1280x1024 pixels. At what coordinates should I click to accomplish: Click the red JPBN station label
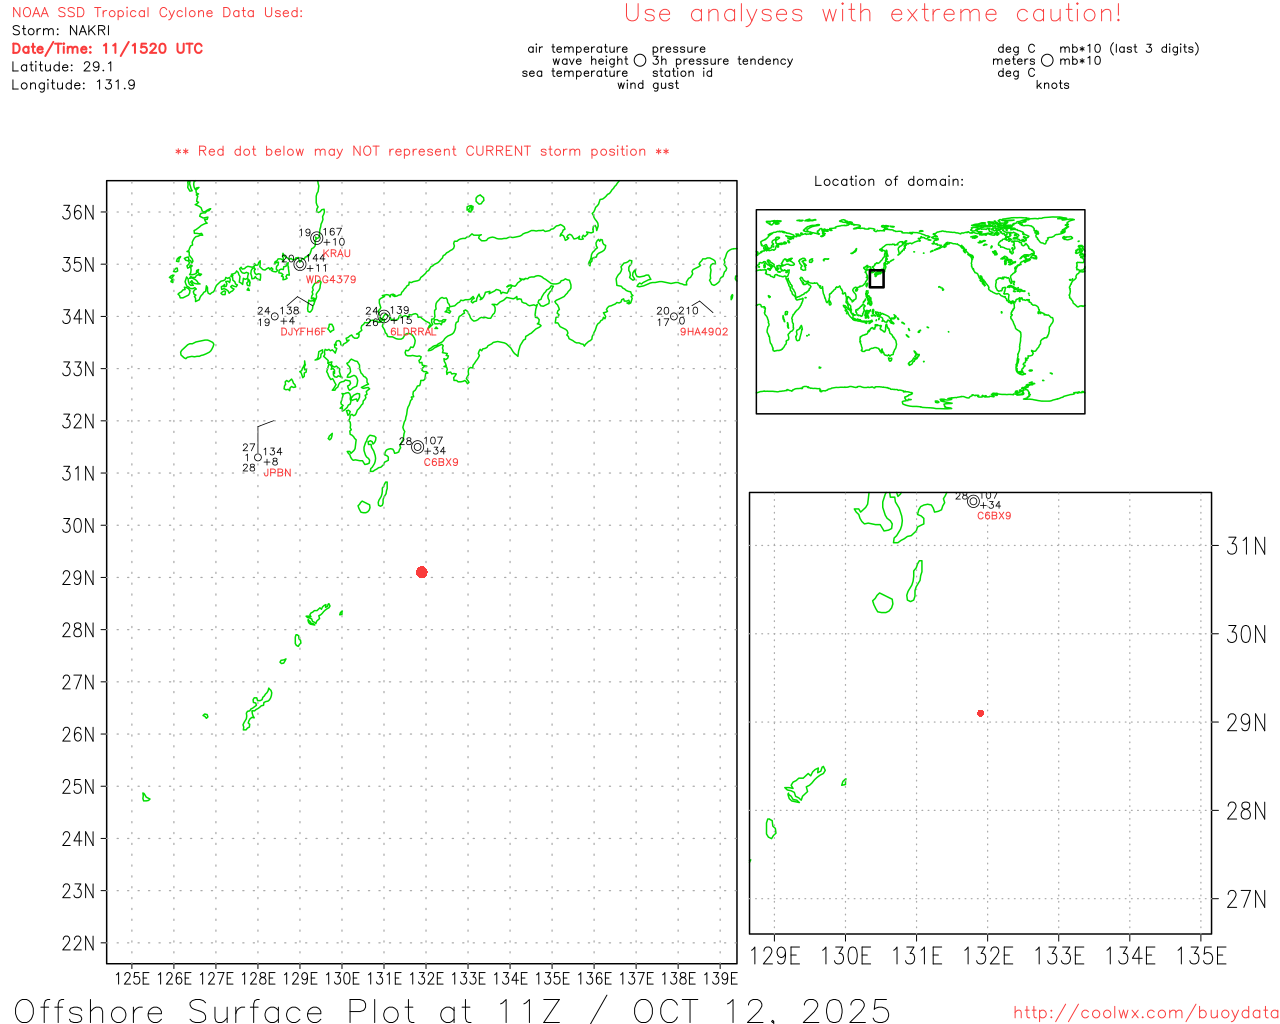pos(278,473)
